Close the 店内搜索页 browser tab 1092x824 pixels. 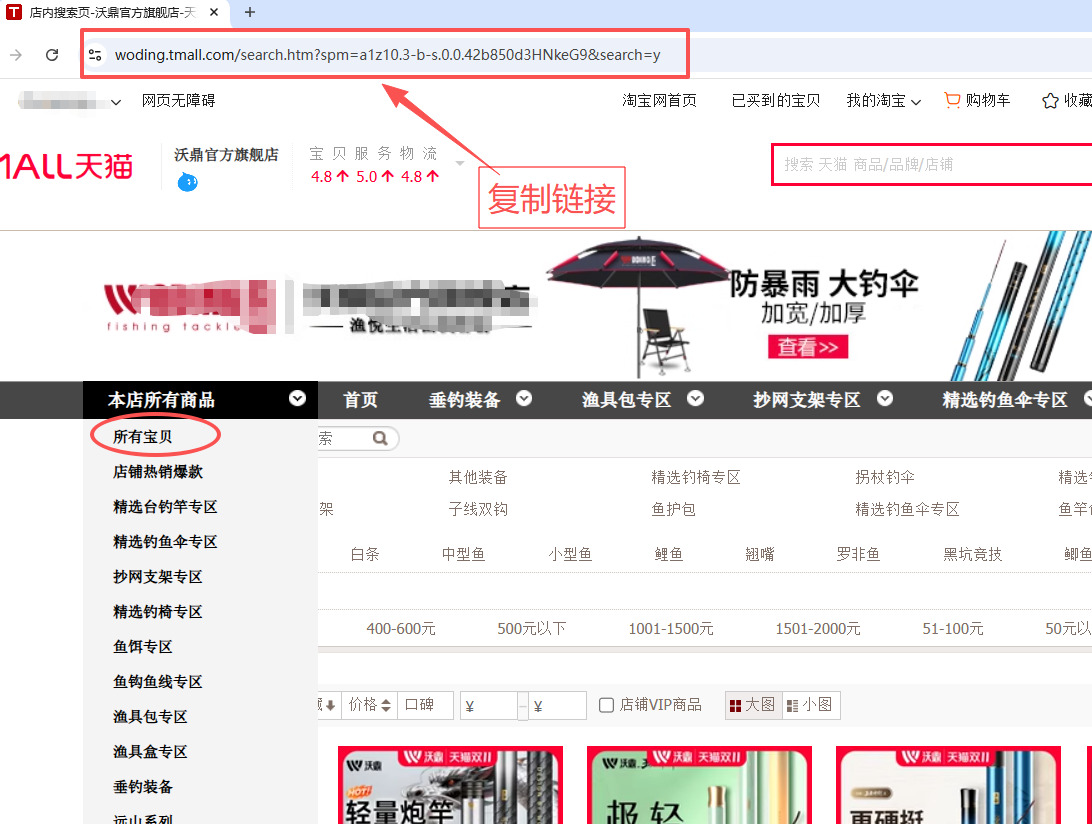[214, 12]
